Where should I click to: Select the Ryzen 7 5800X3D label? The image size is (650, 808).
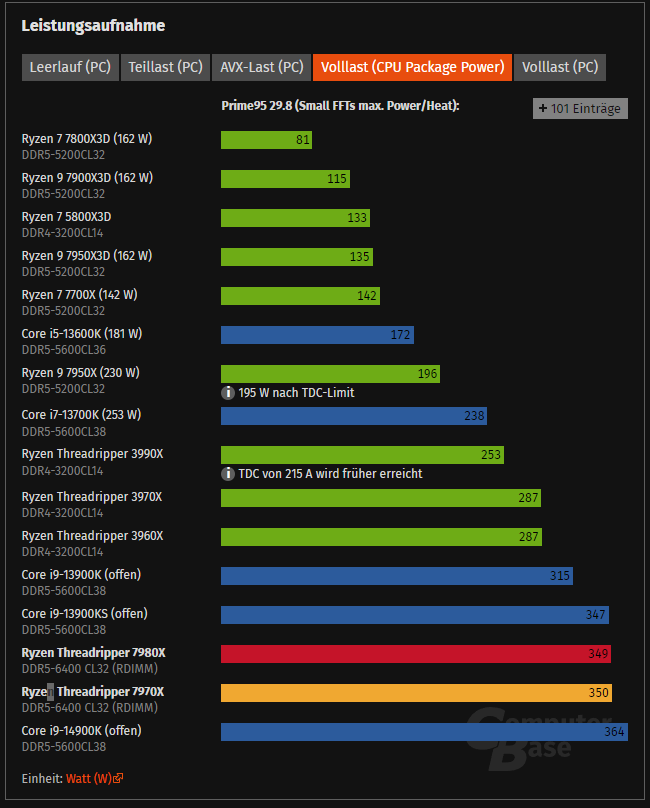pyautogui.click(x=66, y=217)
